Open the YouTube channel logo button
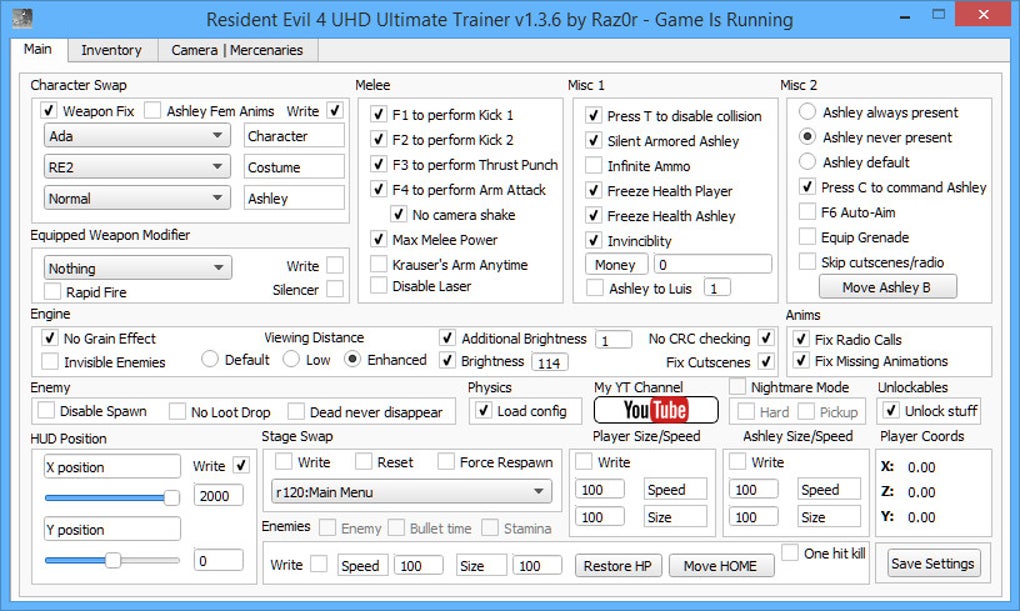This screenshot has width=1020, height=611. tap(656, 410)
